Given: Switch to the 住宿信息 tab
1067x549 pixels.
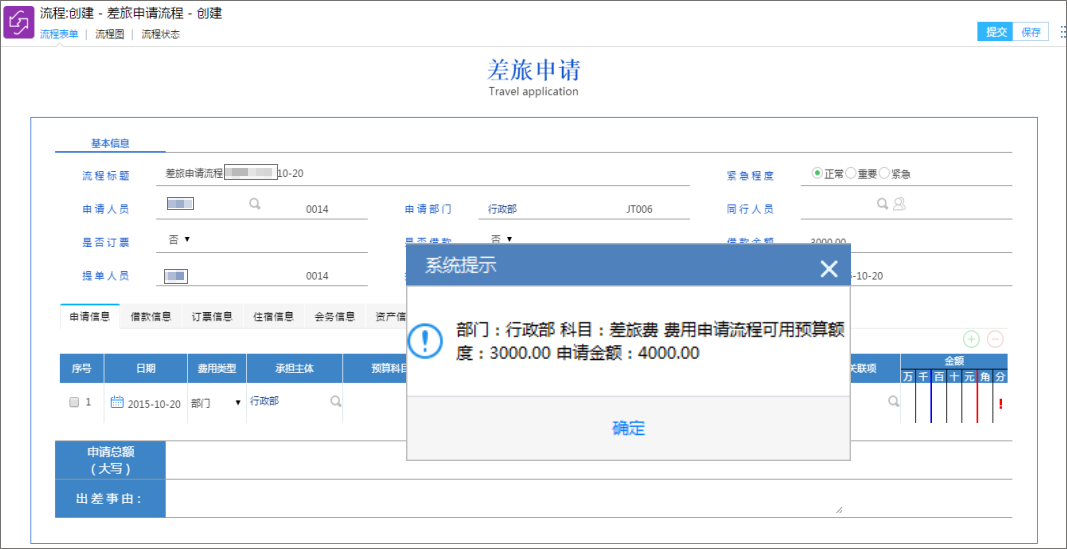Looking at the screenshot, I should pos(274,317).
